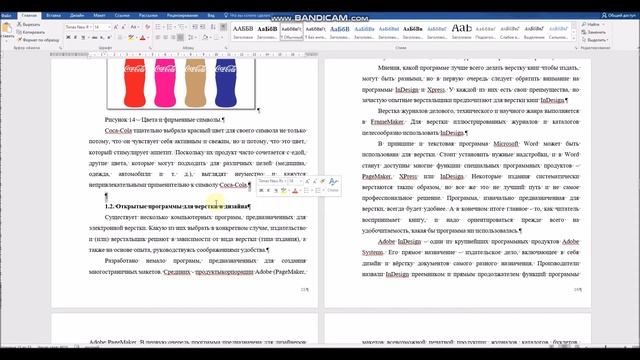Click the Decrease Indent icon
Image resolution: width=640 pixels, height=360 pixels.
click(x=195, y=27)
